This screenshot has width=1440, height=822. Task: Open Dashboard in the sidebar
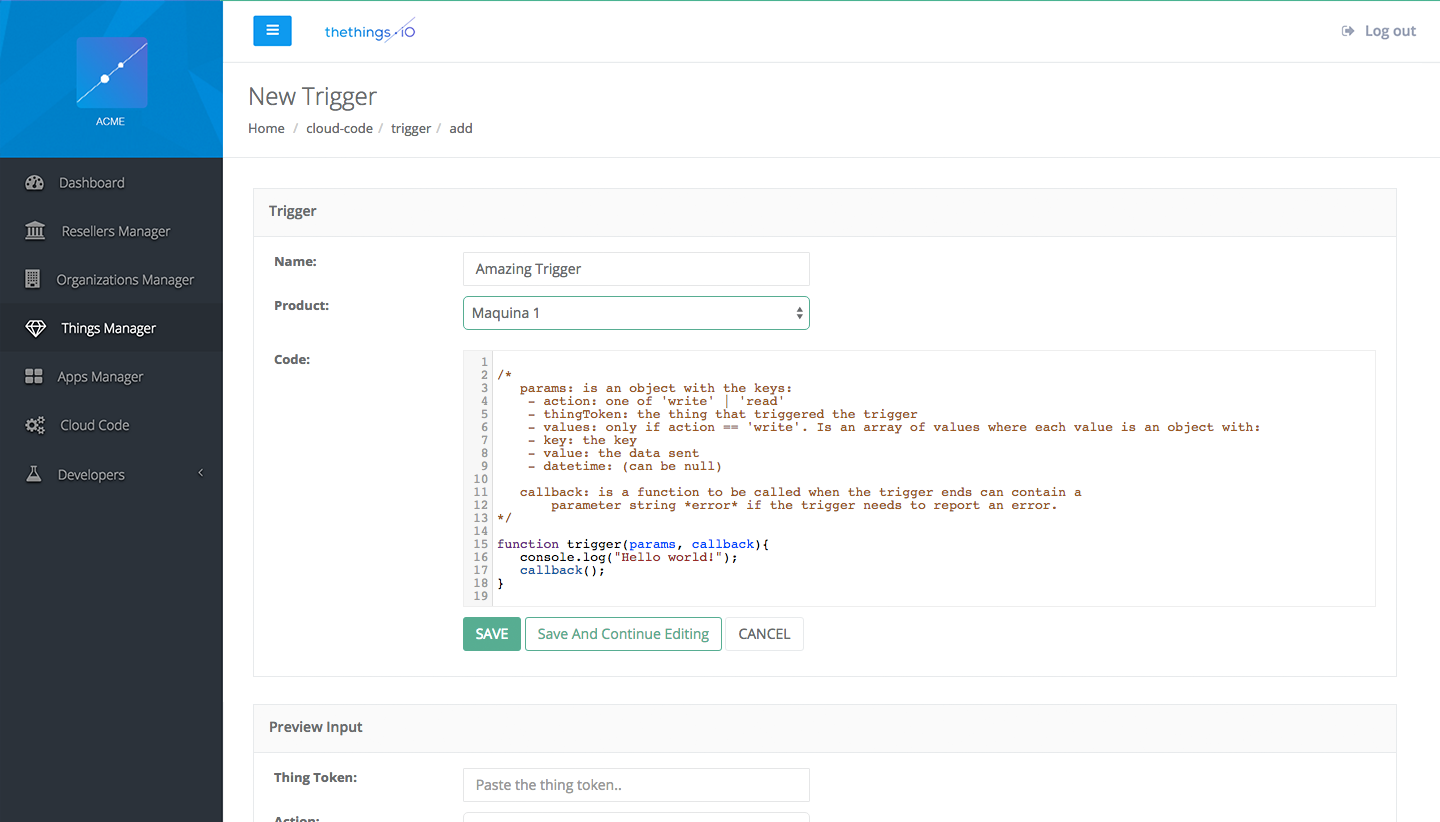point(111,183)
